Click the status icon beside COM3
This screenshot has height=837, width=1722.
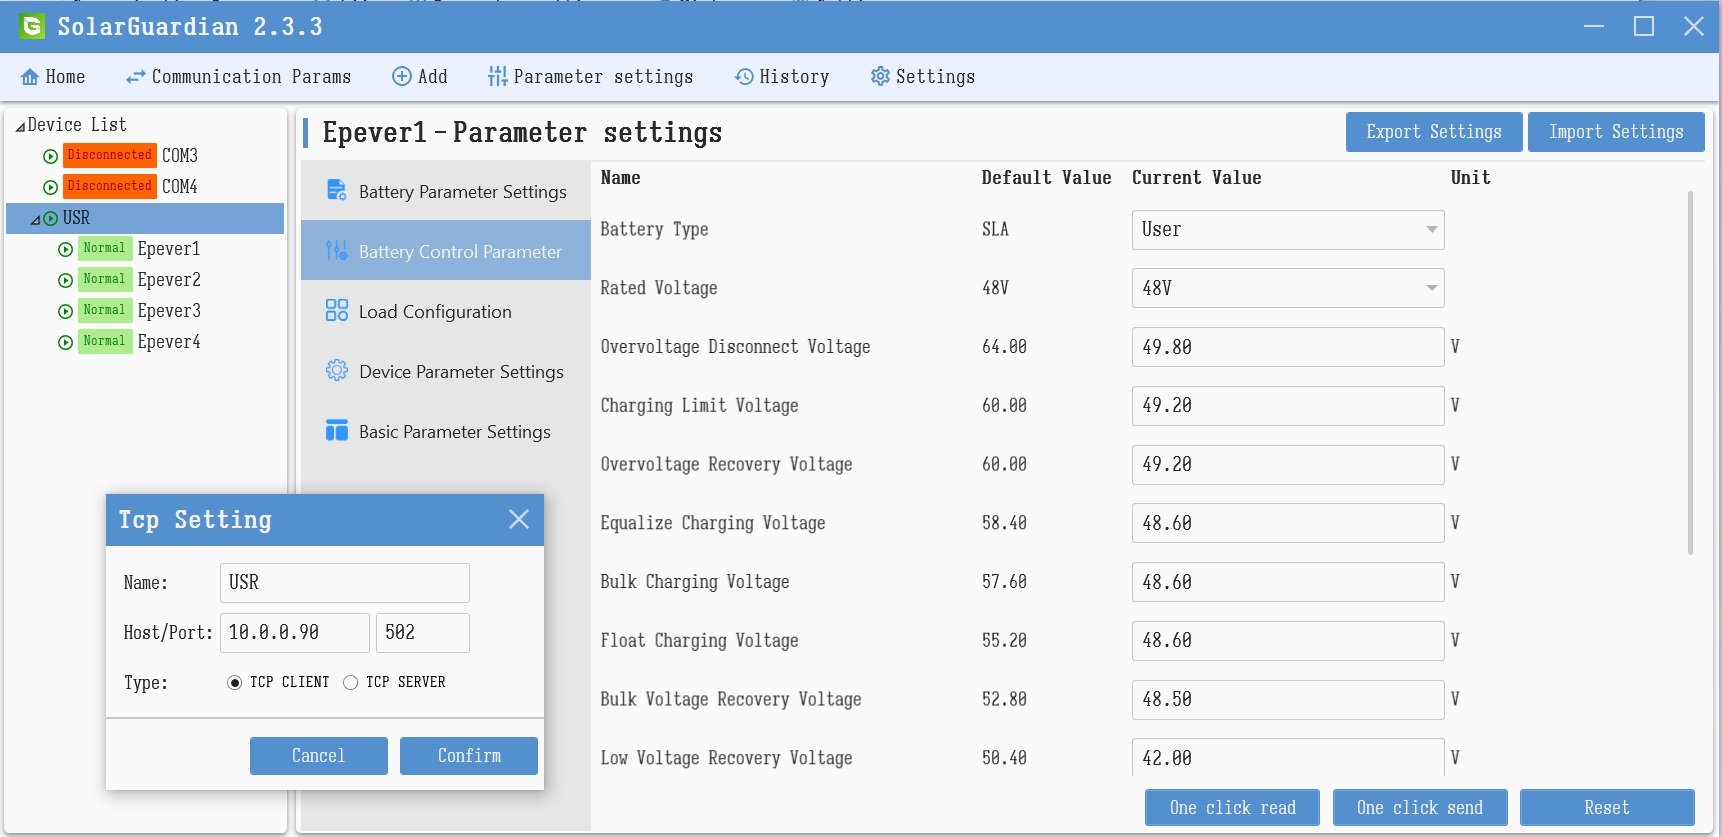50,156
